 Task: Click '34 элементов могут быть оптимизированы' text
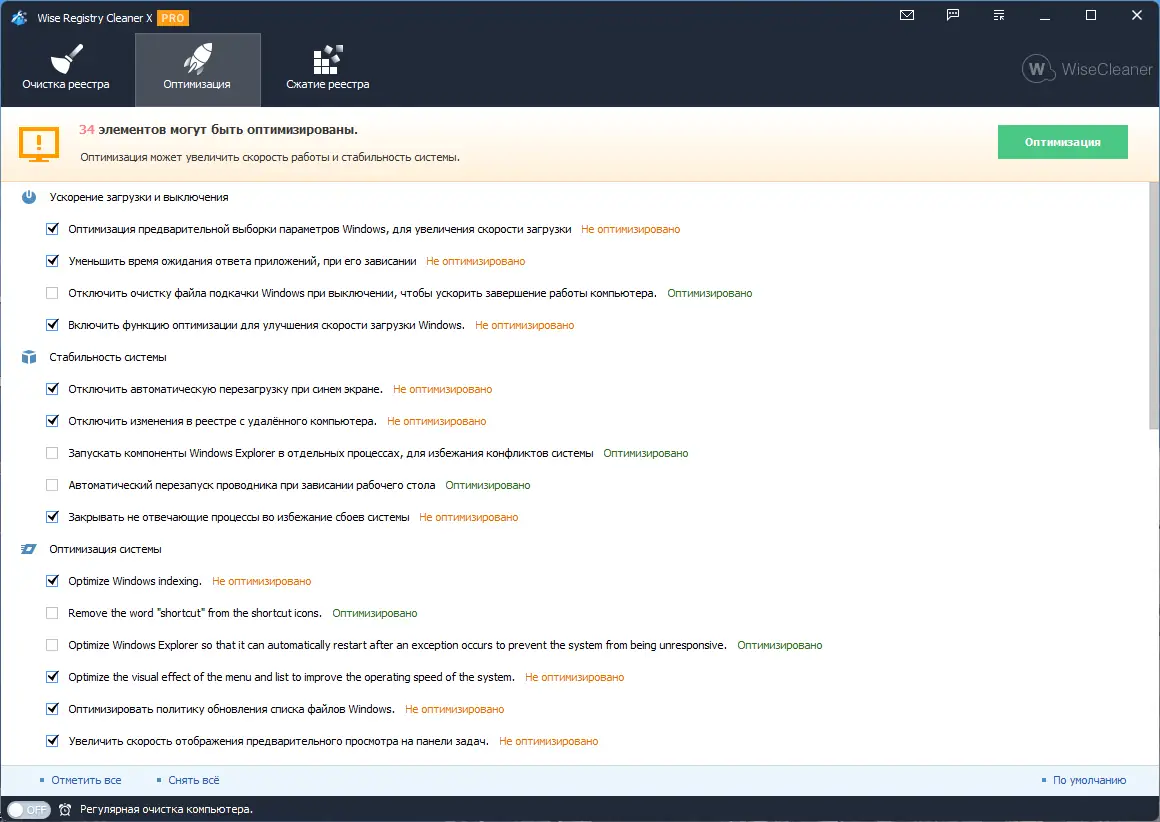click(218, 129)
